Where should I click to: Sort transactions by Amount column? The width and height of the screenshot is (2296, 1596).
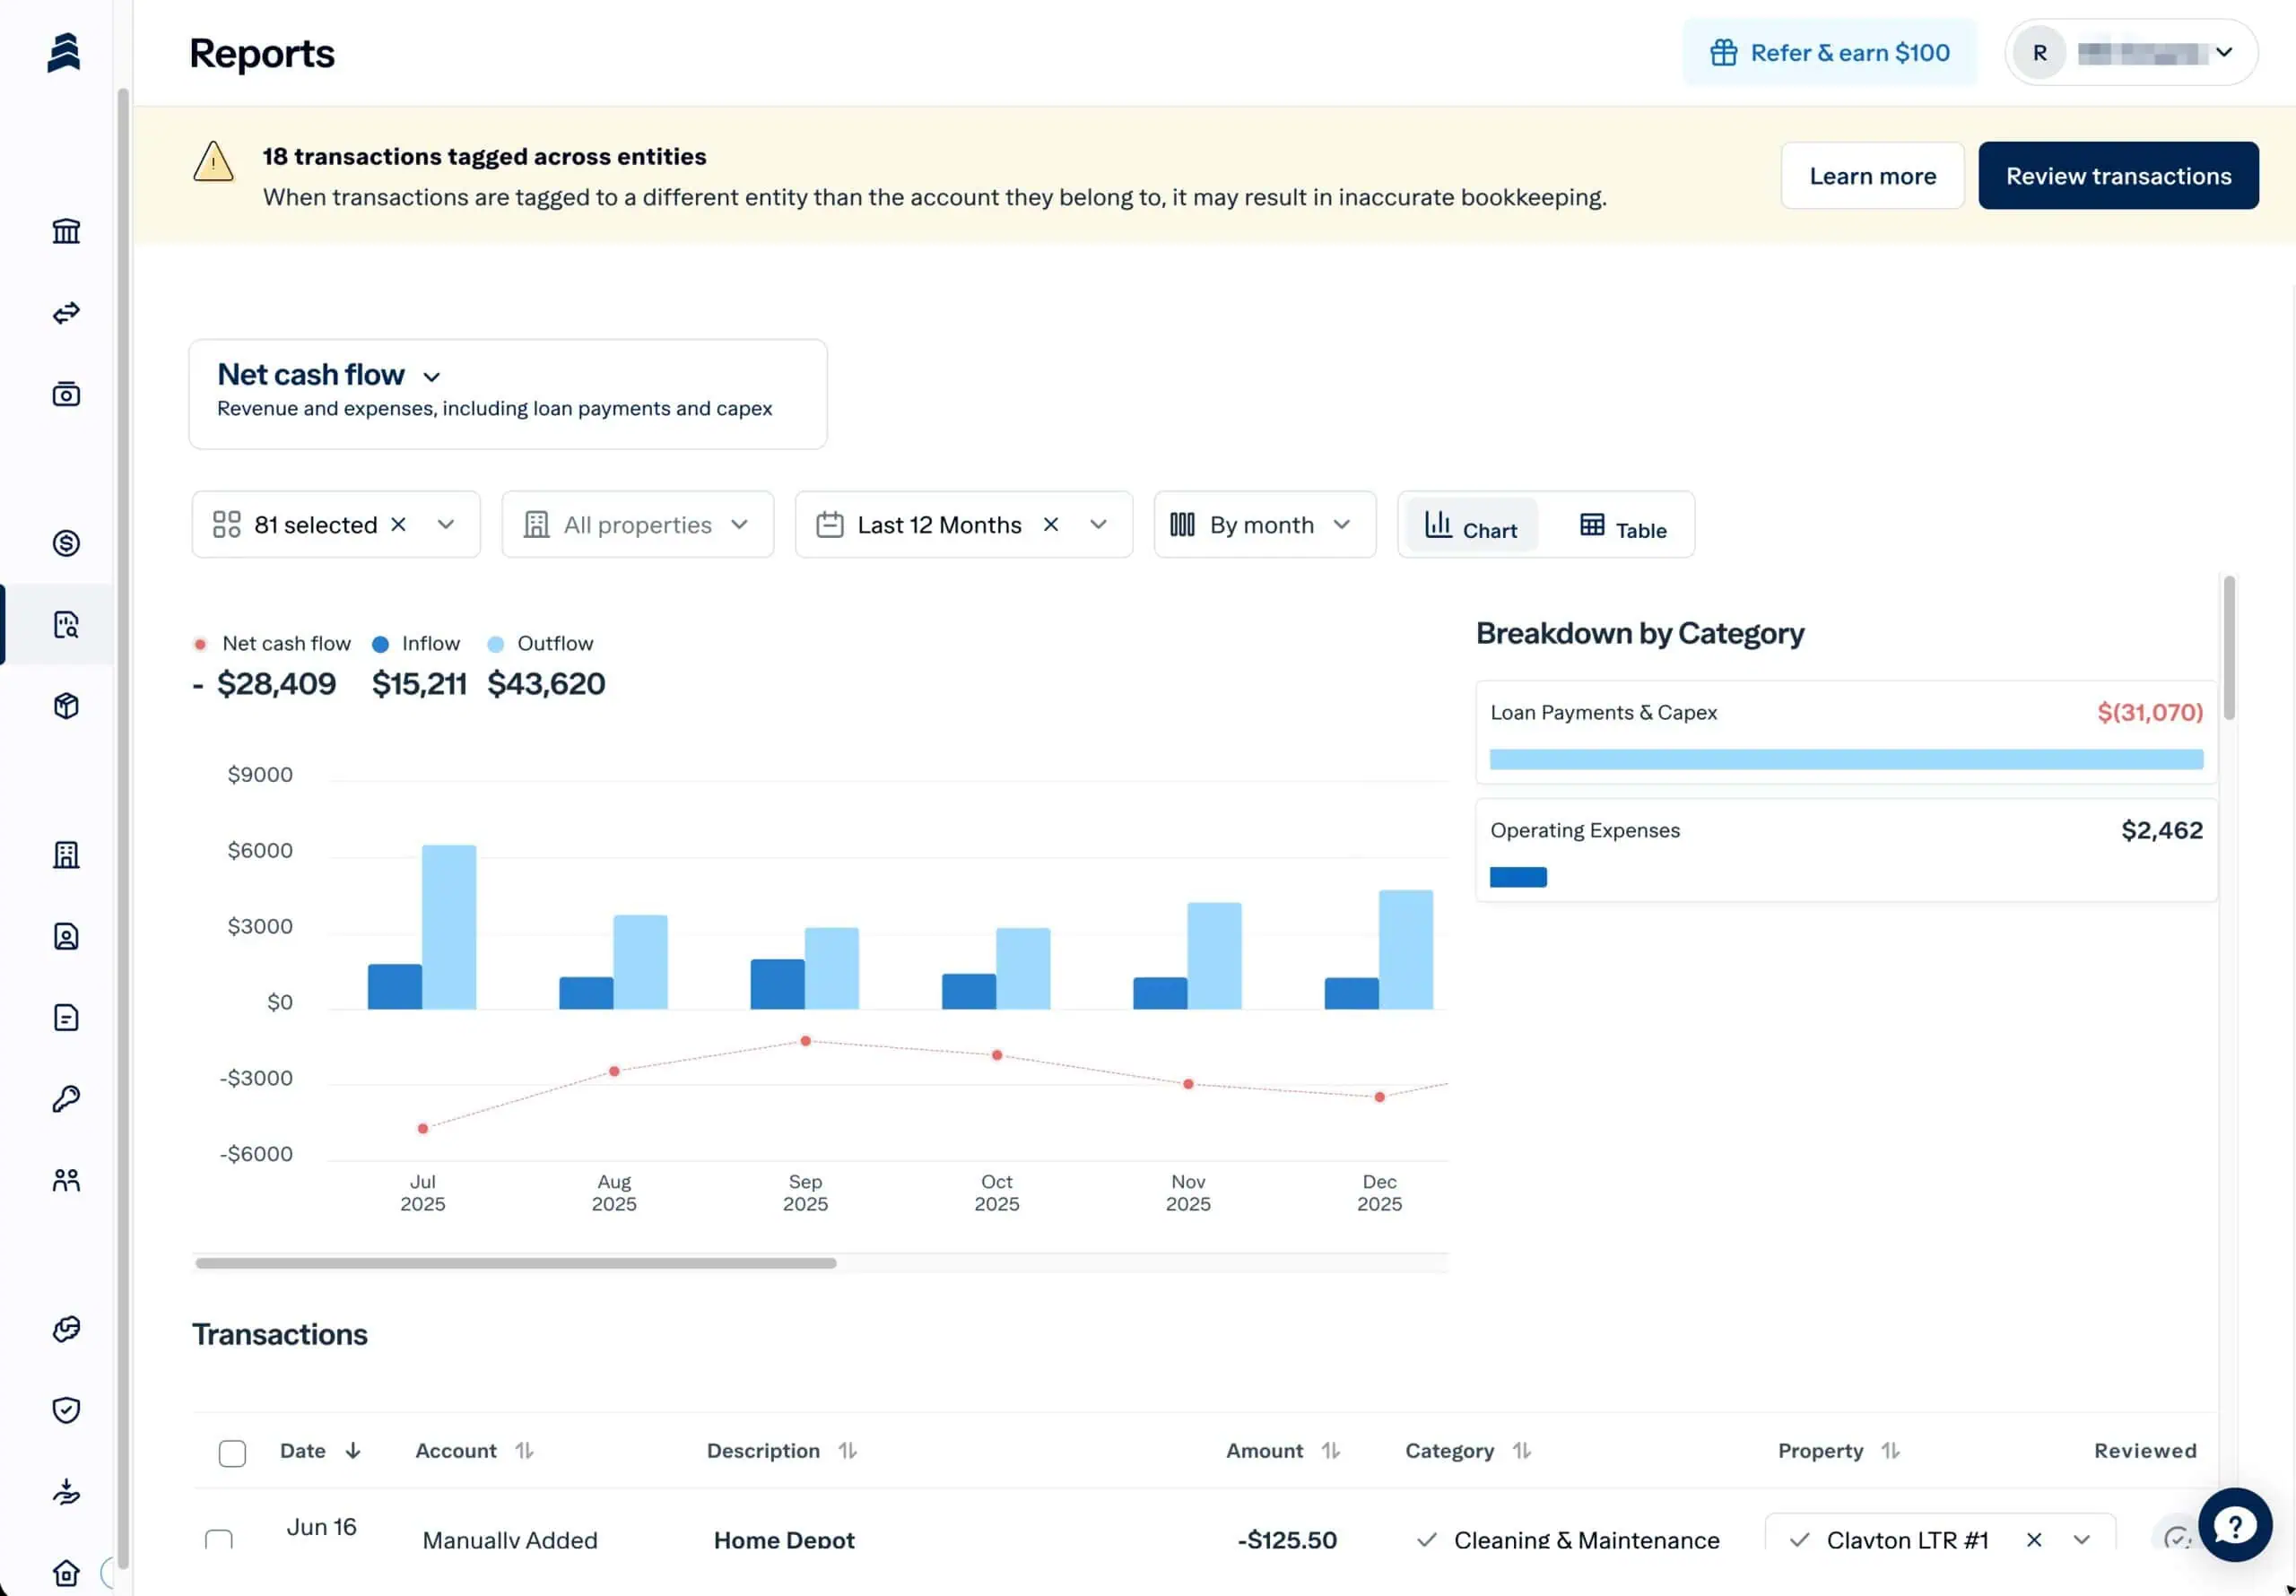[1283, 1451]
